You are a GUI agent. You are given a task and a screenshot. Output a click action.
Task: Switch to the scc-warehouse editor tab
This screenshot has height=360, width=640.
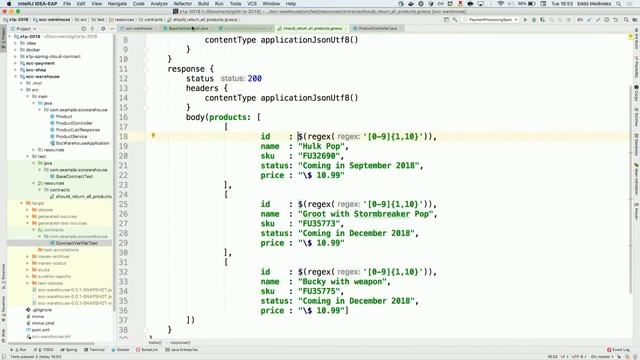tap(138, 29)
